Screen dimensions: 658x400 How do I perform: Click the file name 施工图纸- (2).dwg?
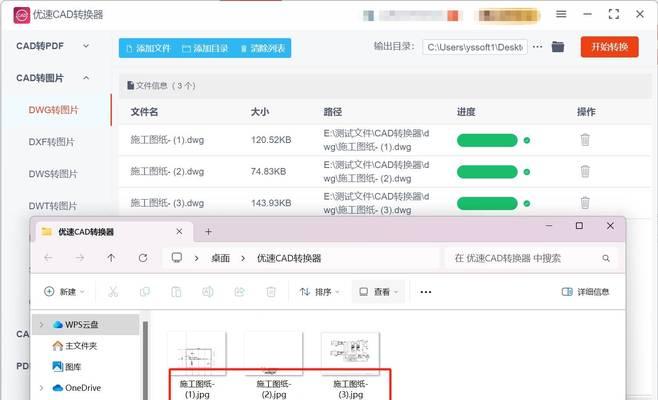tap(167, 171)
